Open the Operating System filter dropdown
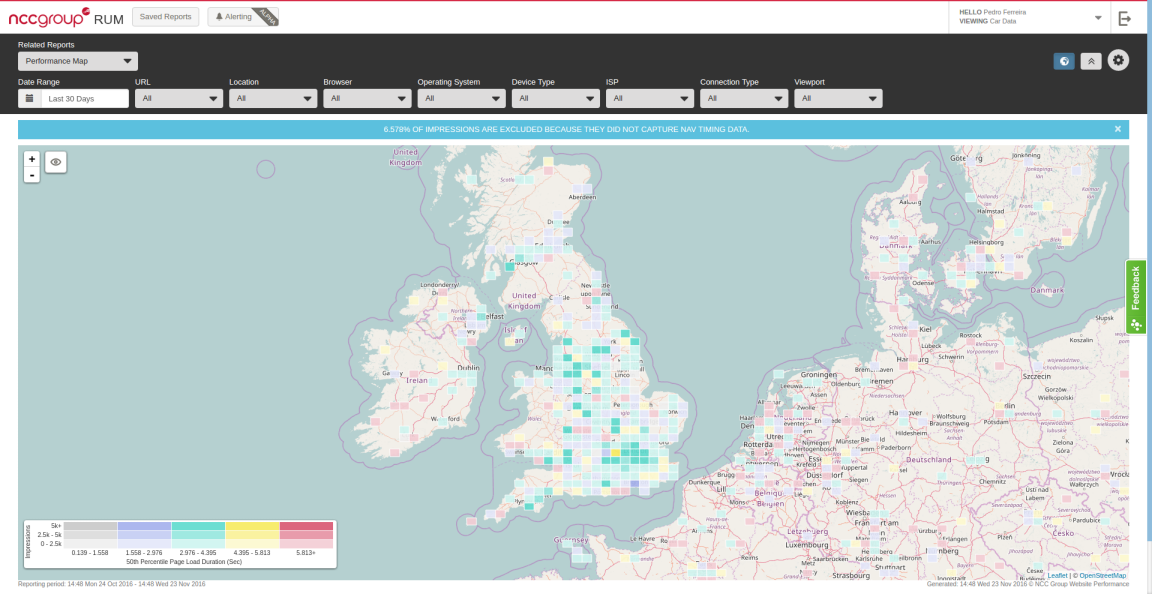This screenshot has height=594, width=1152. [x=461, y=99]
